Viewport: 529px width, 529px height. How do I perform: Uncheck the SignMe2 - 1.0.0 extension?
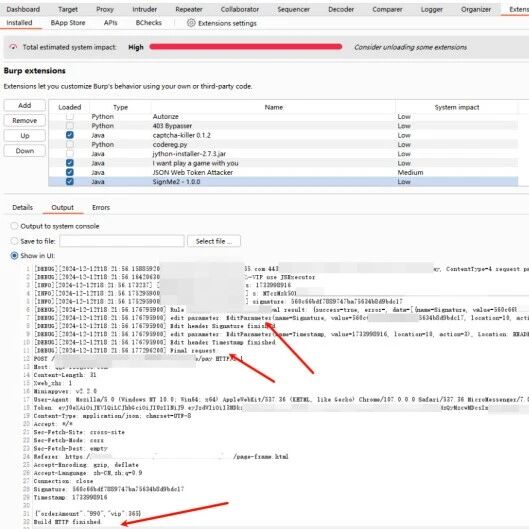point(69,182)
